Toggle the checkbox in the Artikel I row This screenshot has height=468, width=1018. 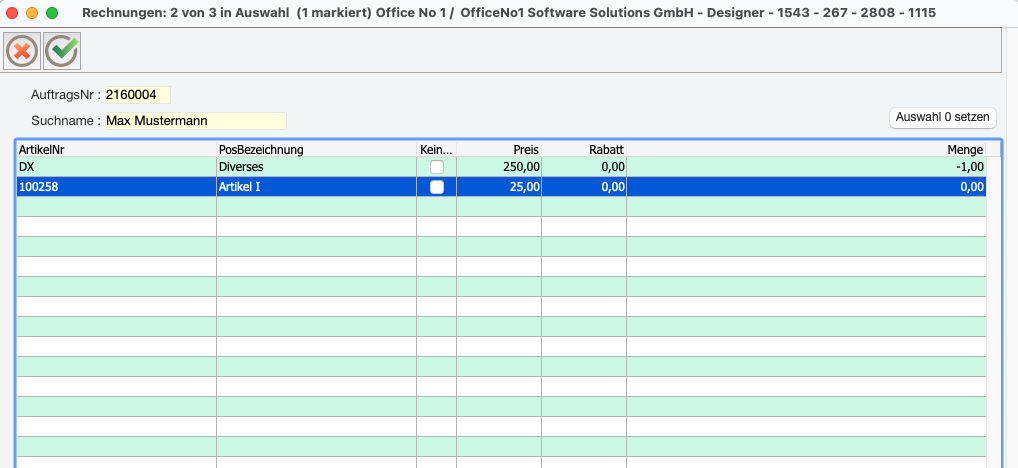(437, 187)
